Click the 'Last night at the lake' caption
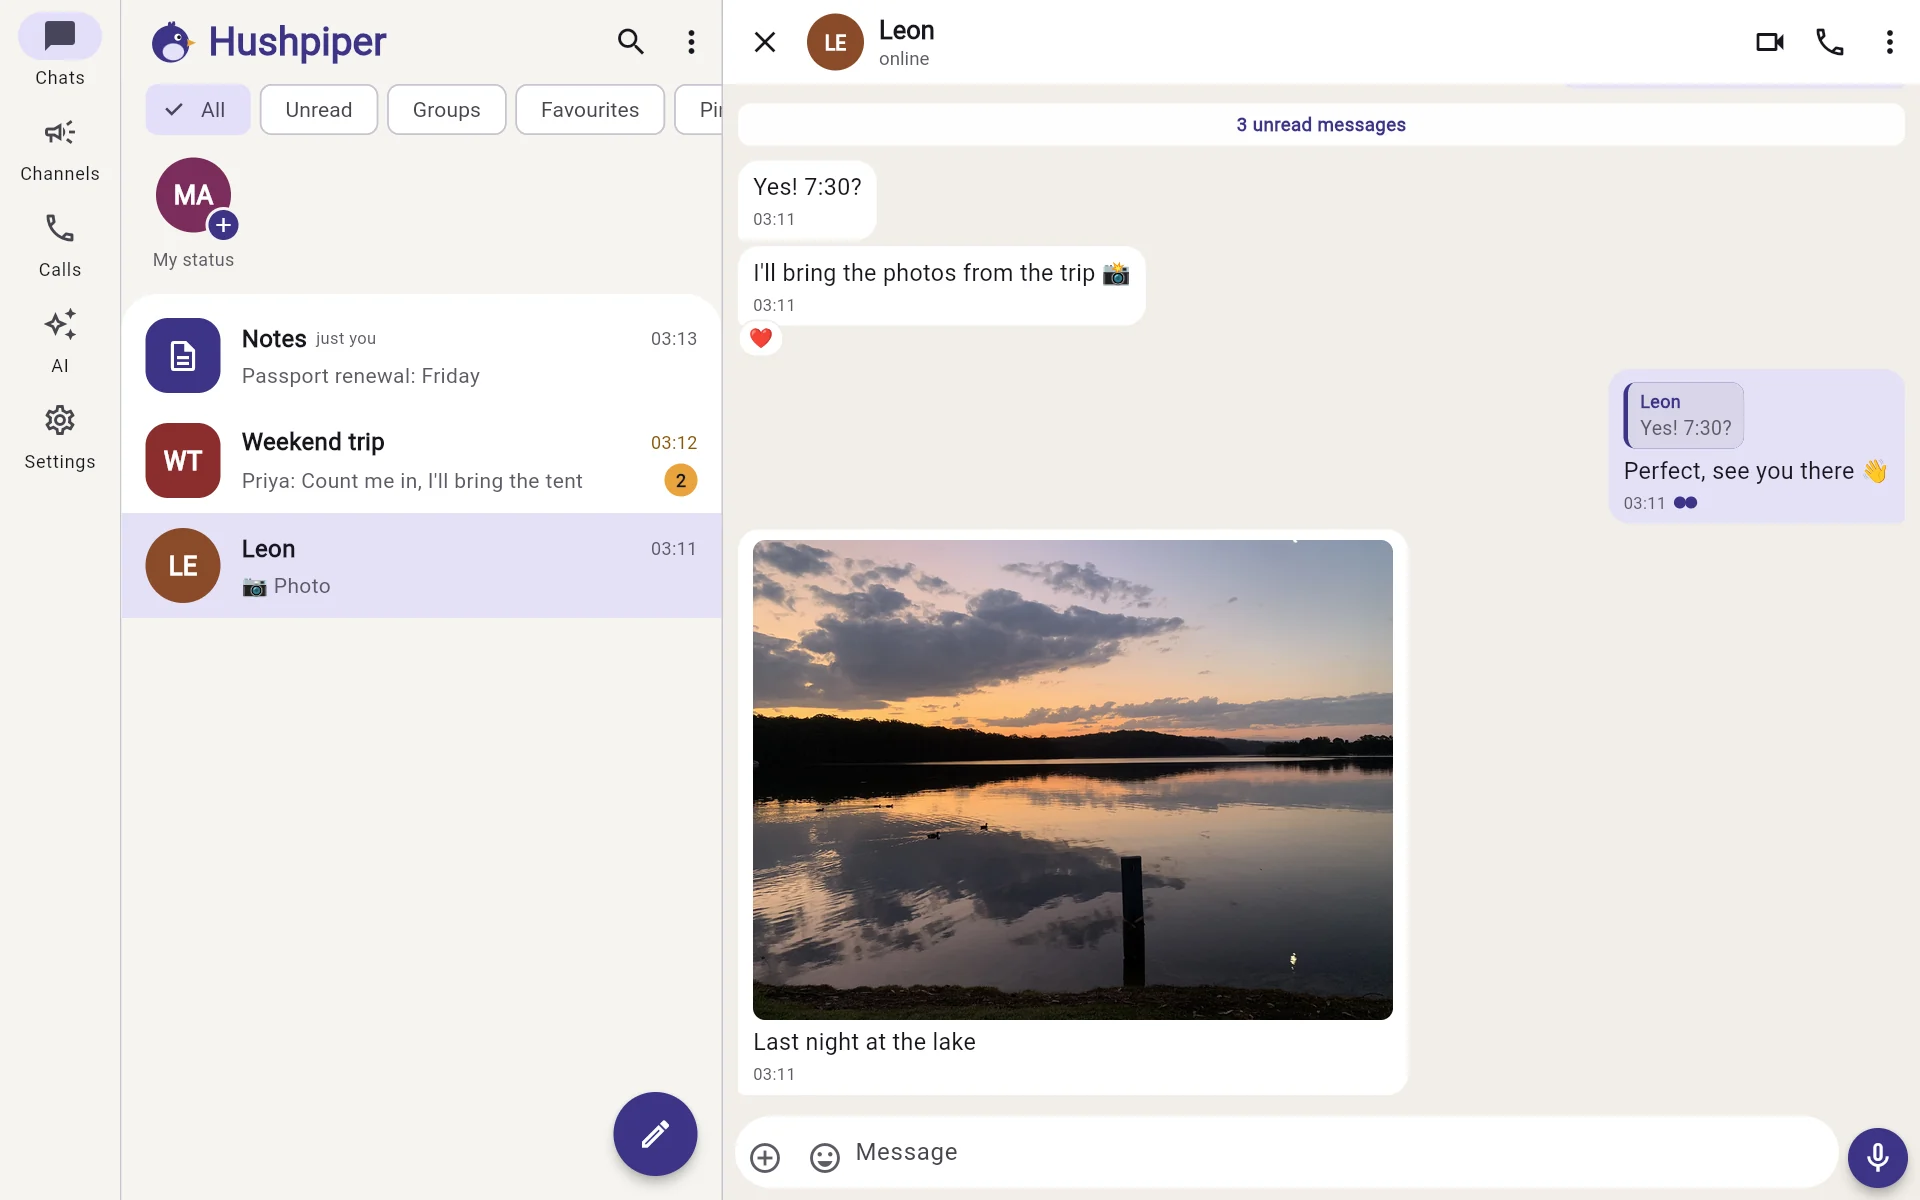 coord(864,1042)
